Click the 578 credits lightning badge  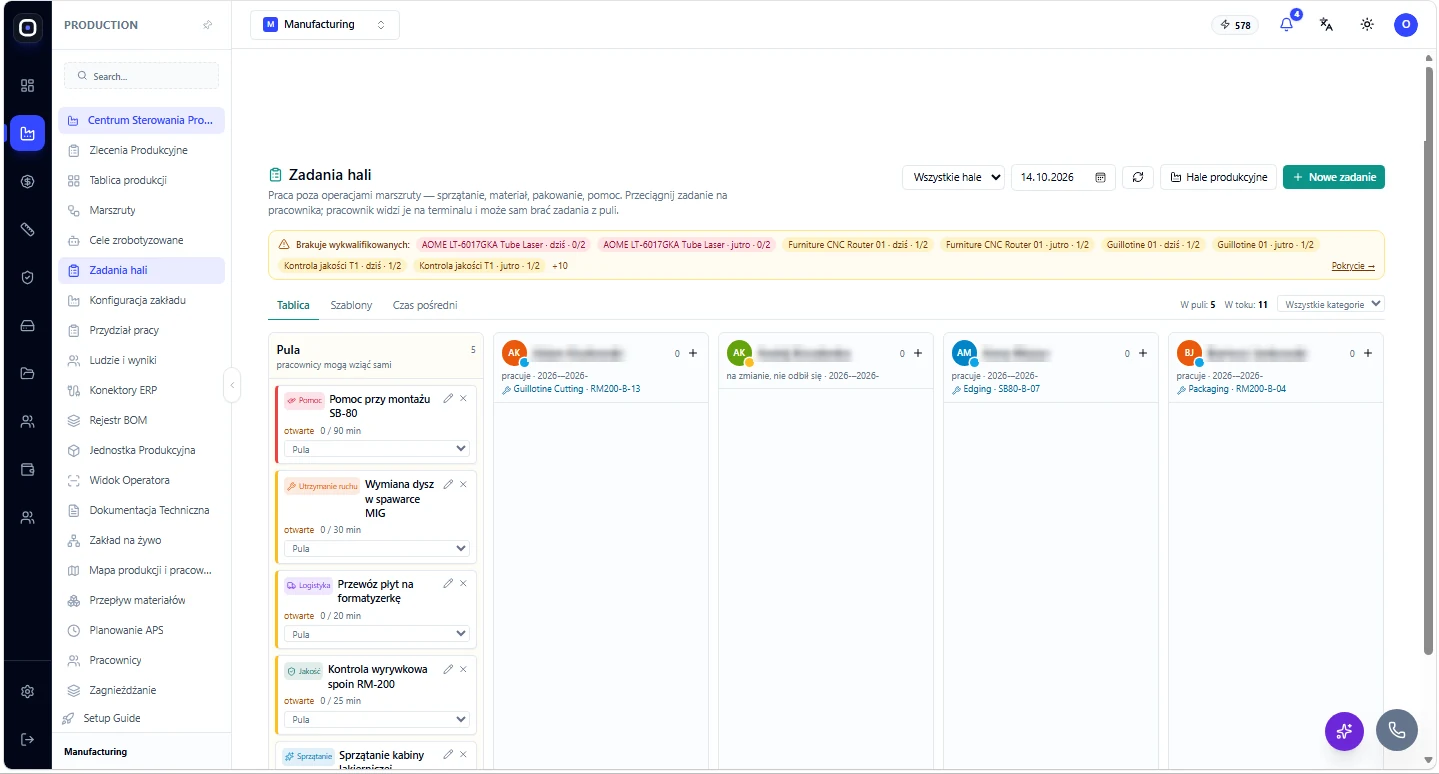coord(1235,25)
